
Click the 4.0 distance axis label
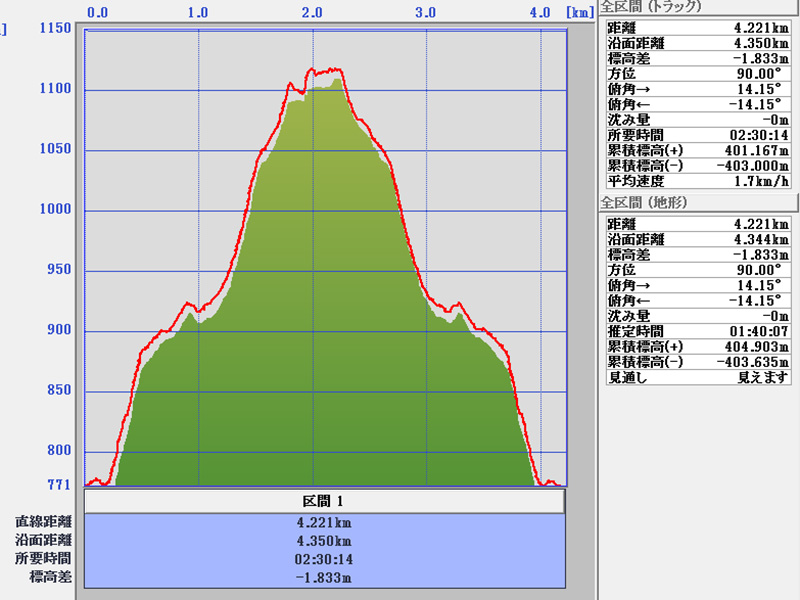point(540,13)
